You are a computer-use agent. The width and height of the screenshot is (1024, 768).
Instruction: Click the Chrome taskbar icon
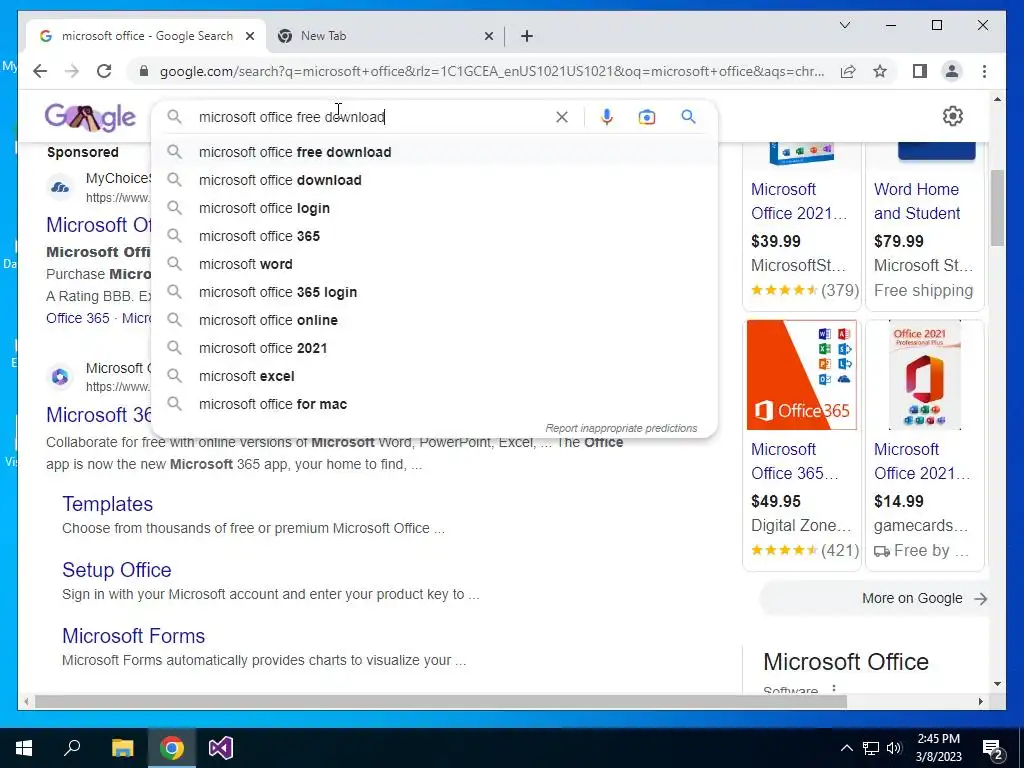pos(172,748)
